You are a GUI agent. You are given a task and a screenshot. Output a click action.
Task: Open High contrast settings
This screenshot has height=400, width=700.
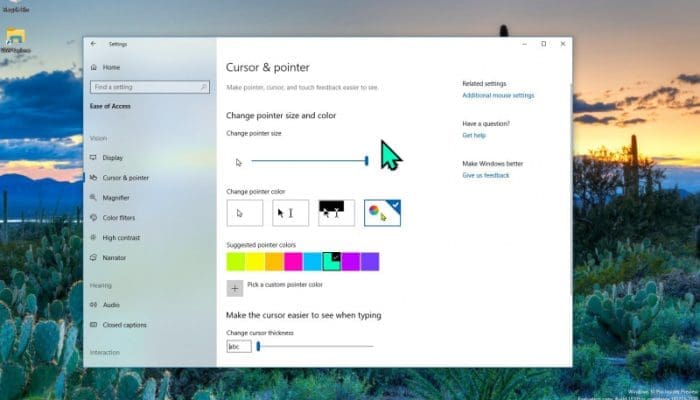(121, 238)
